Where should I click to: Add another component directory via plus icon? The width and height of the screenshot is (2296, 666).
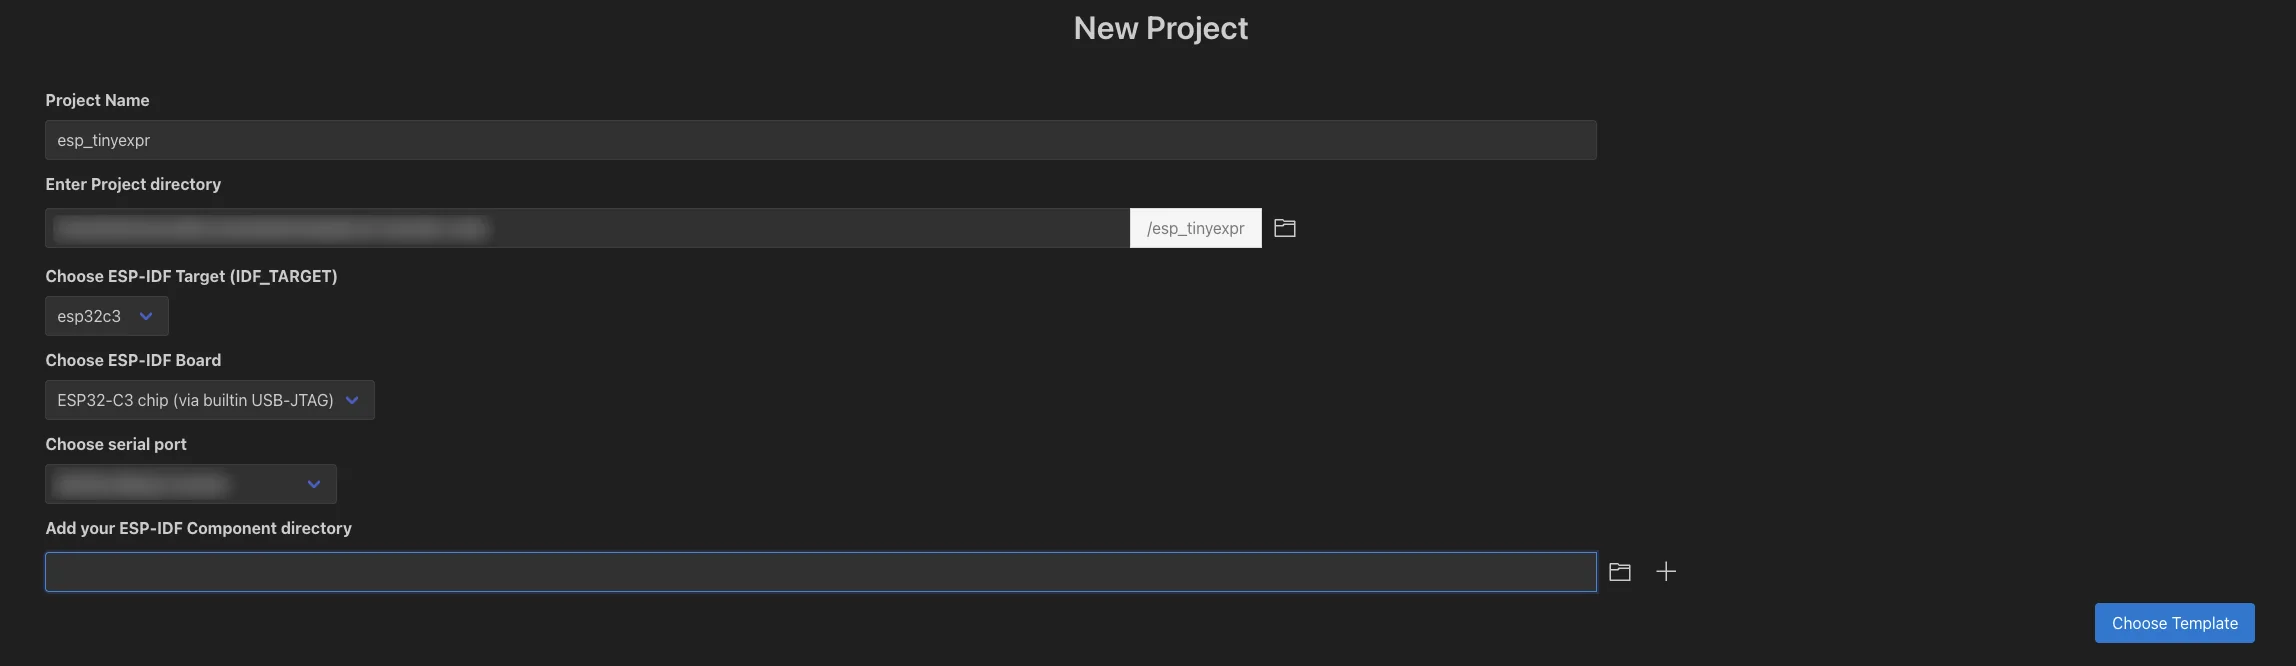point(1666,571)
